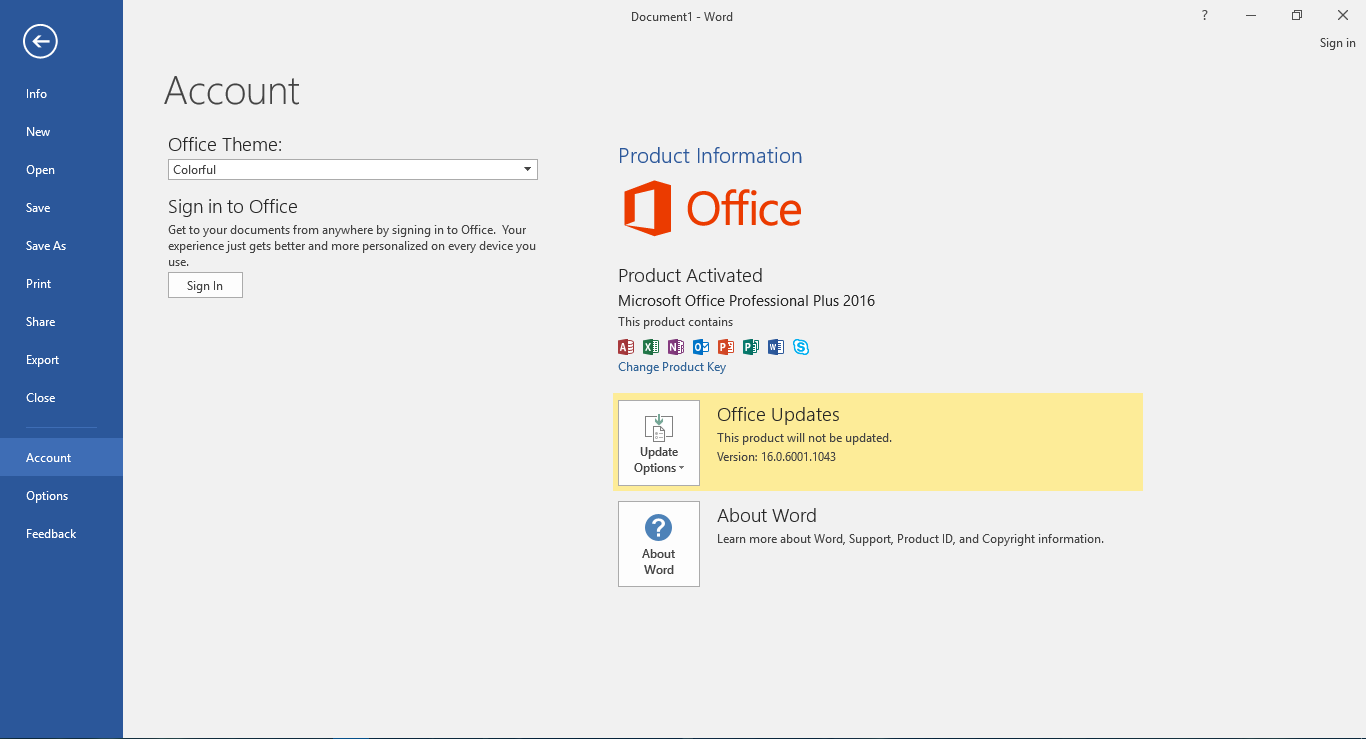
Task: Go to the New tab
Action: [x=61, y=132]
